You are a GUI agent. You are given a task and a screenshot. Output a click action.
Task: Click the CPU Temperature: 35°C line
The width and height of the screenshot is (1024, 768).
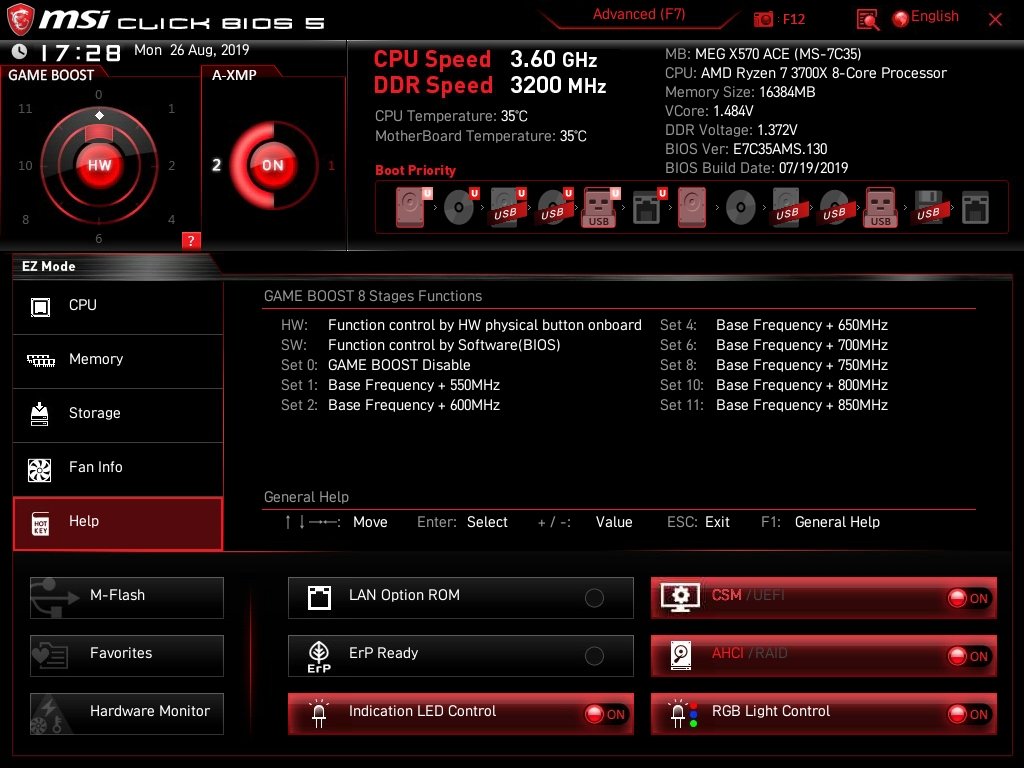[451, 116]
